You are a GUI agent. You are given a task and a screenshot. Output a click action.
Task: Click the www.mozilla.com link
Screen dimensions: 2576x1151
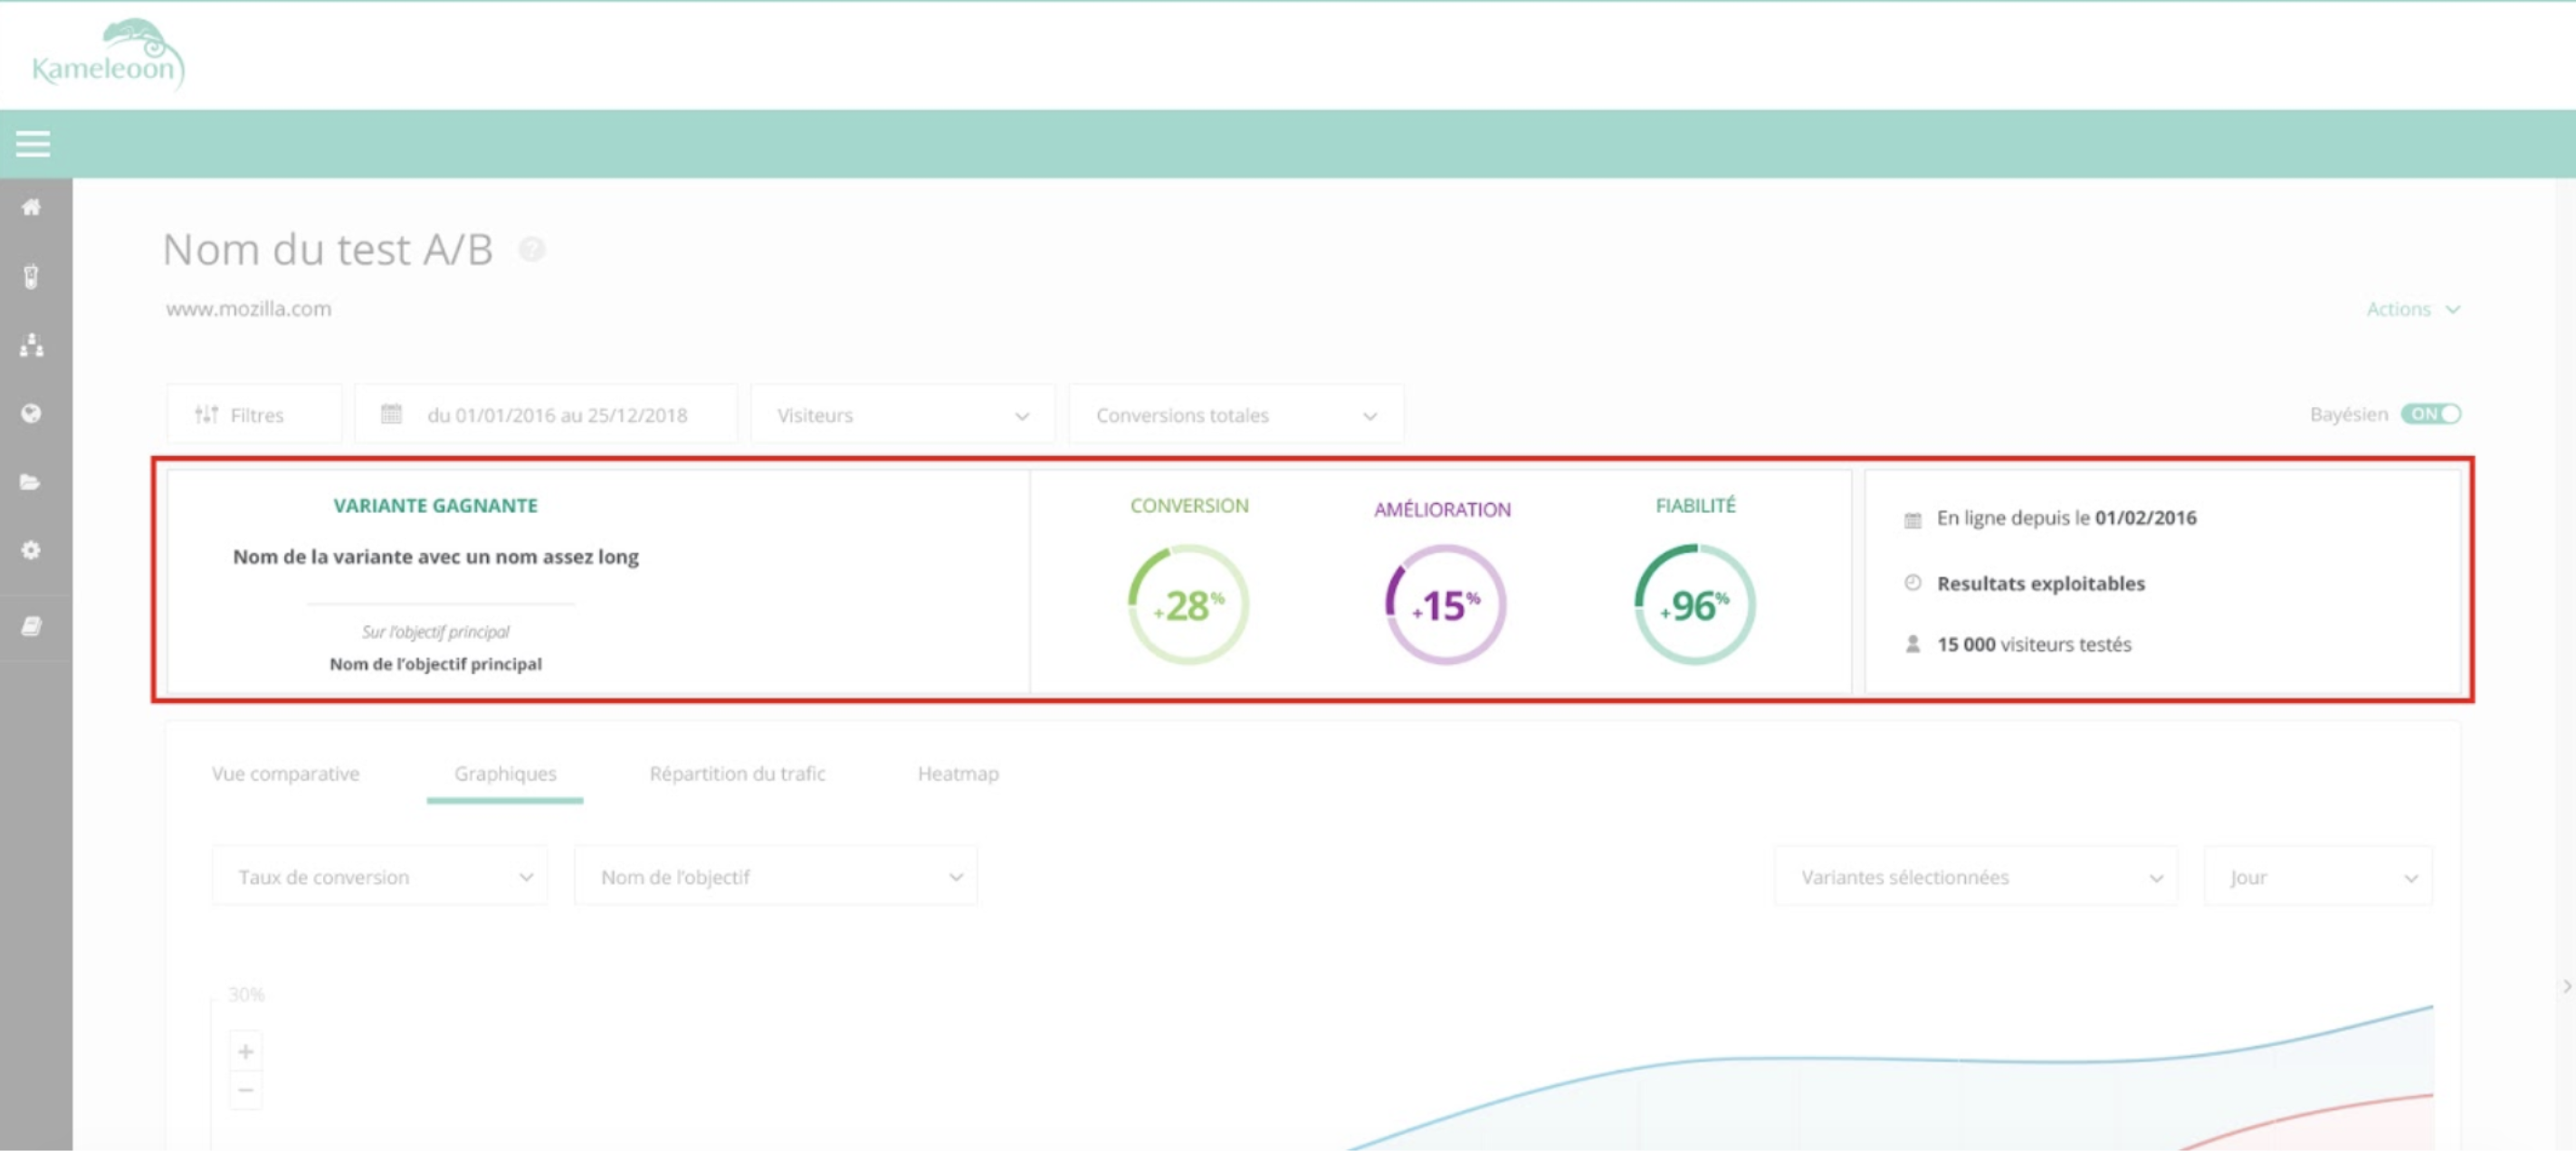248,309
